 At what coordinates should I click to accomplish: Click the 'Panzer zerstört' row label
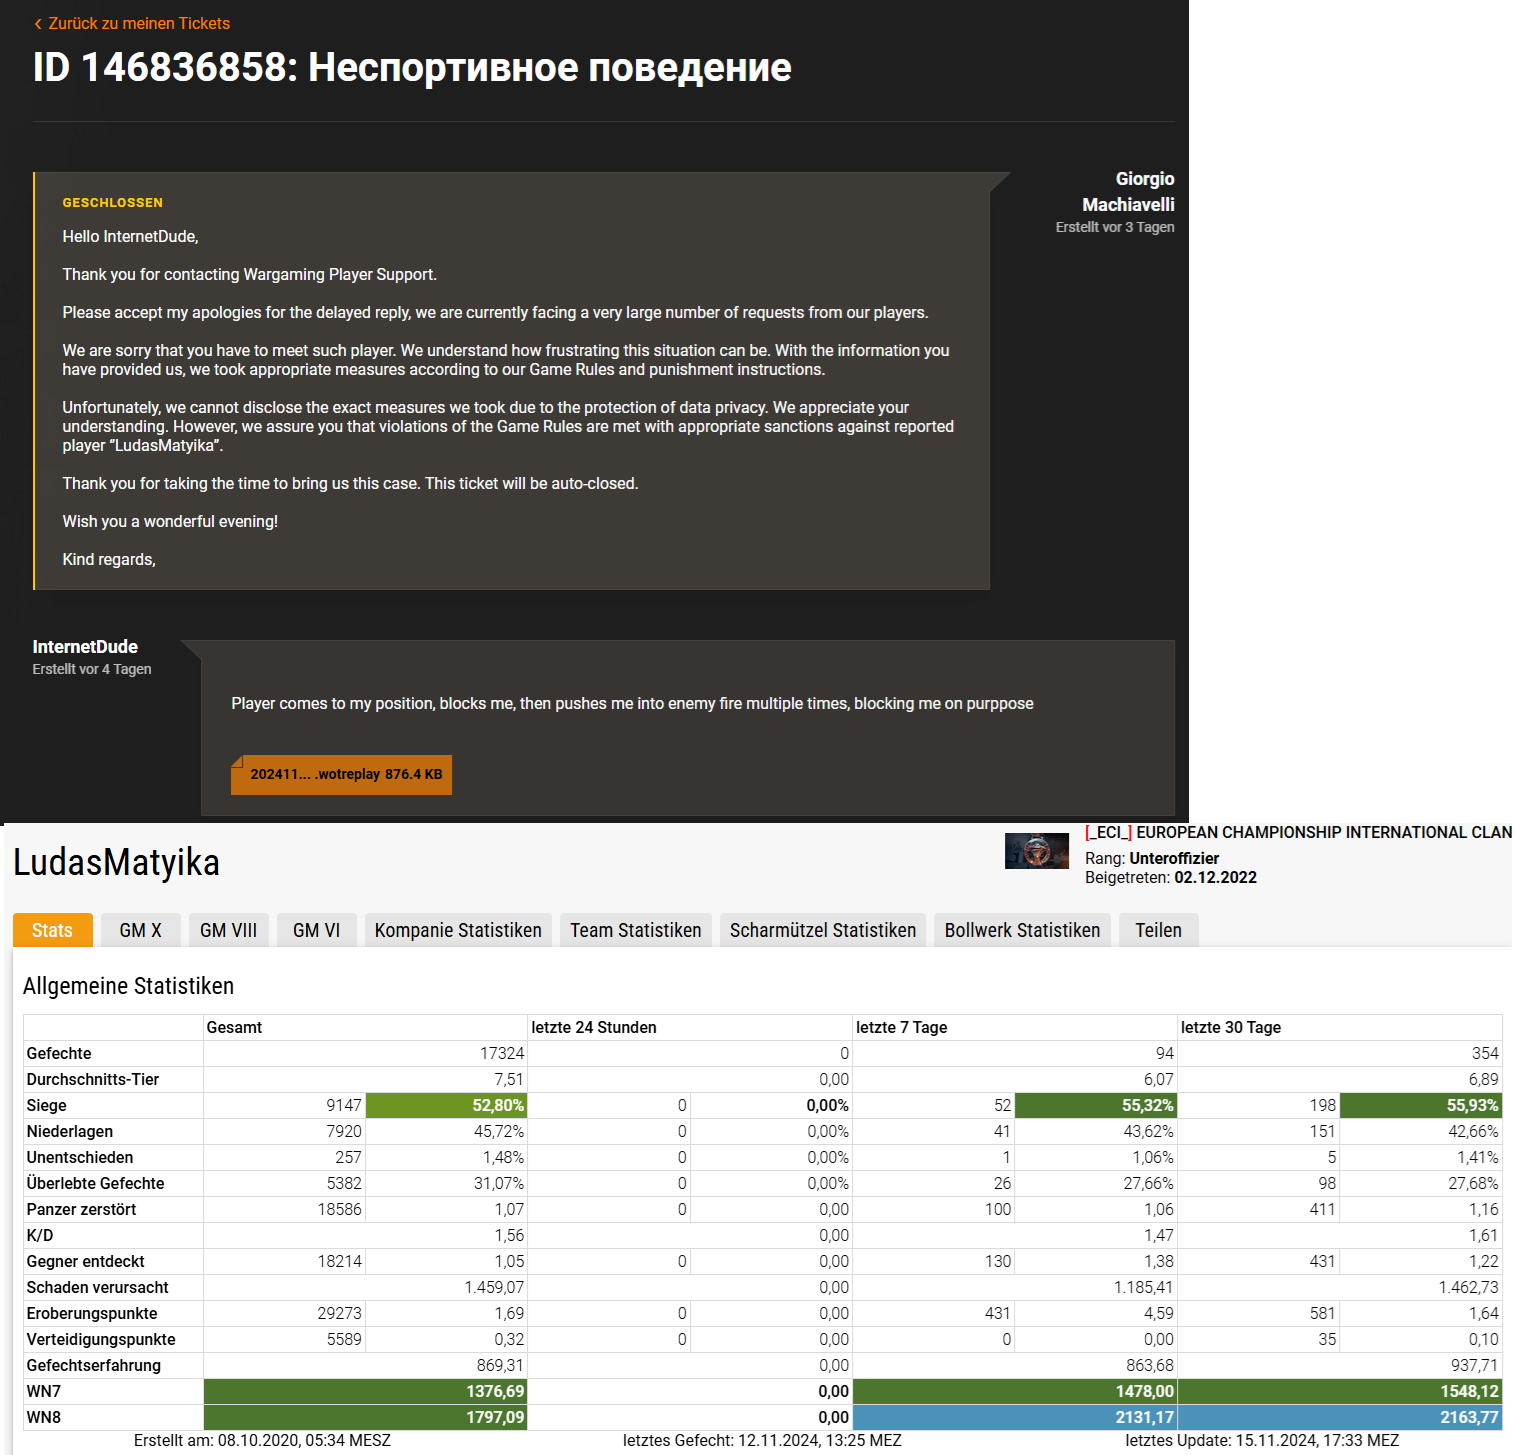coord(81,1209)
